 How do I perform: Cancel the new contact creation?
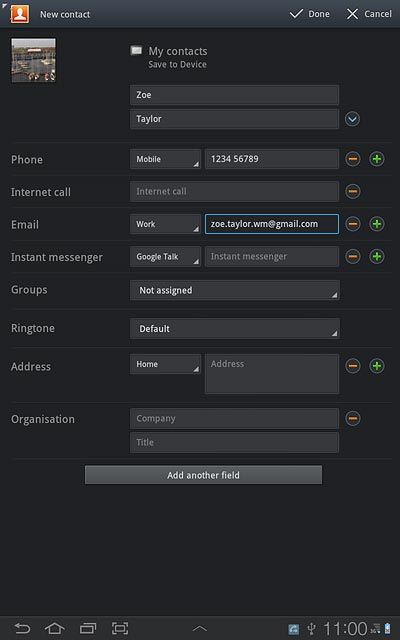(x=369, y=14)
